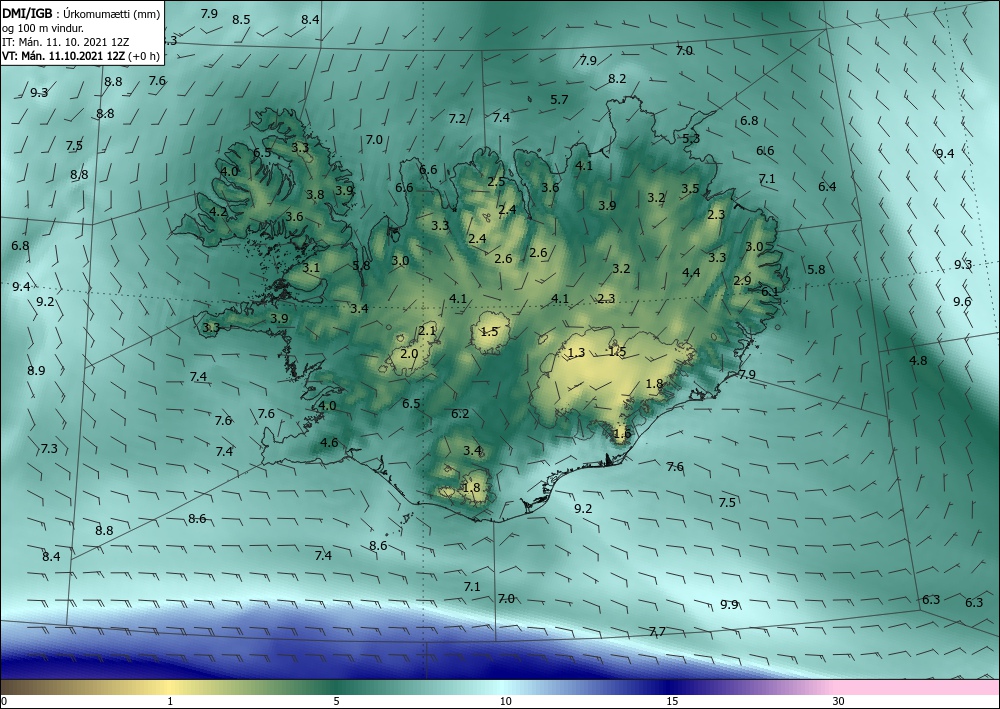Click the 5.7 value on the map
Image resolution: width=1000 pixels, height=709 pixels.
pyautogui.click(x=559, y=99)
